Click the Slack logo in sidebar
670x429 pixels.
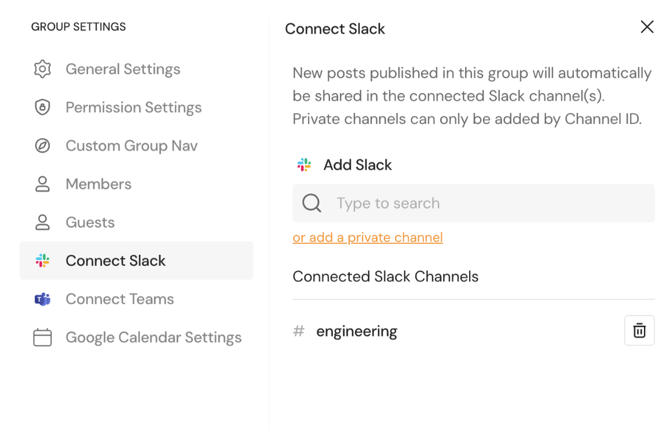42,261
